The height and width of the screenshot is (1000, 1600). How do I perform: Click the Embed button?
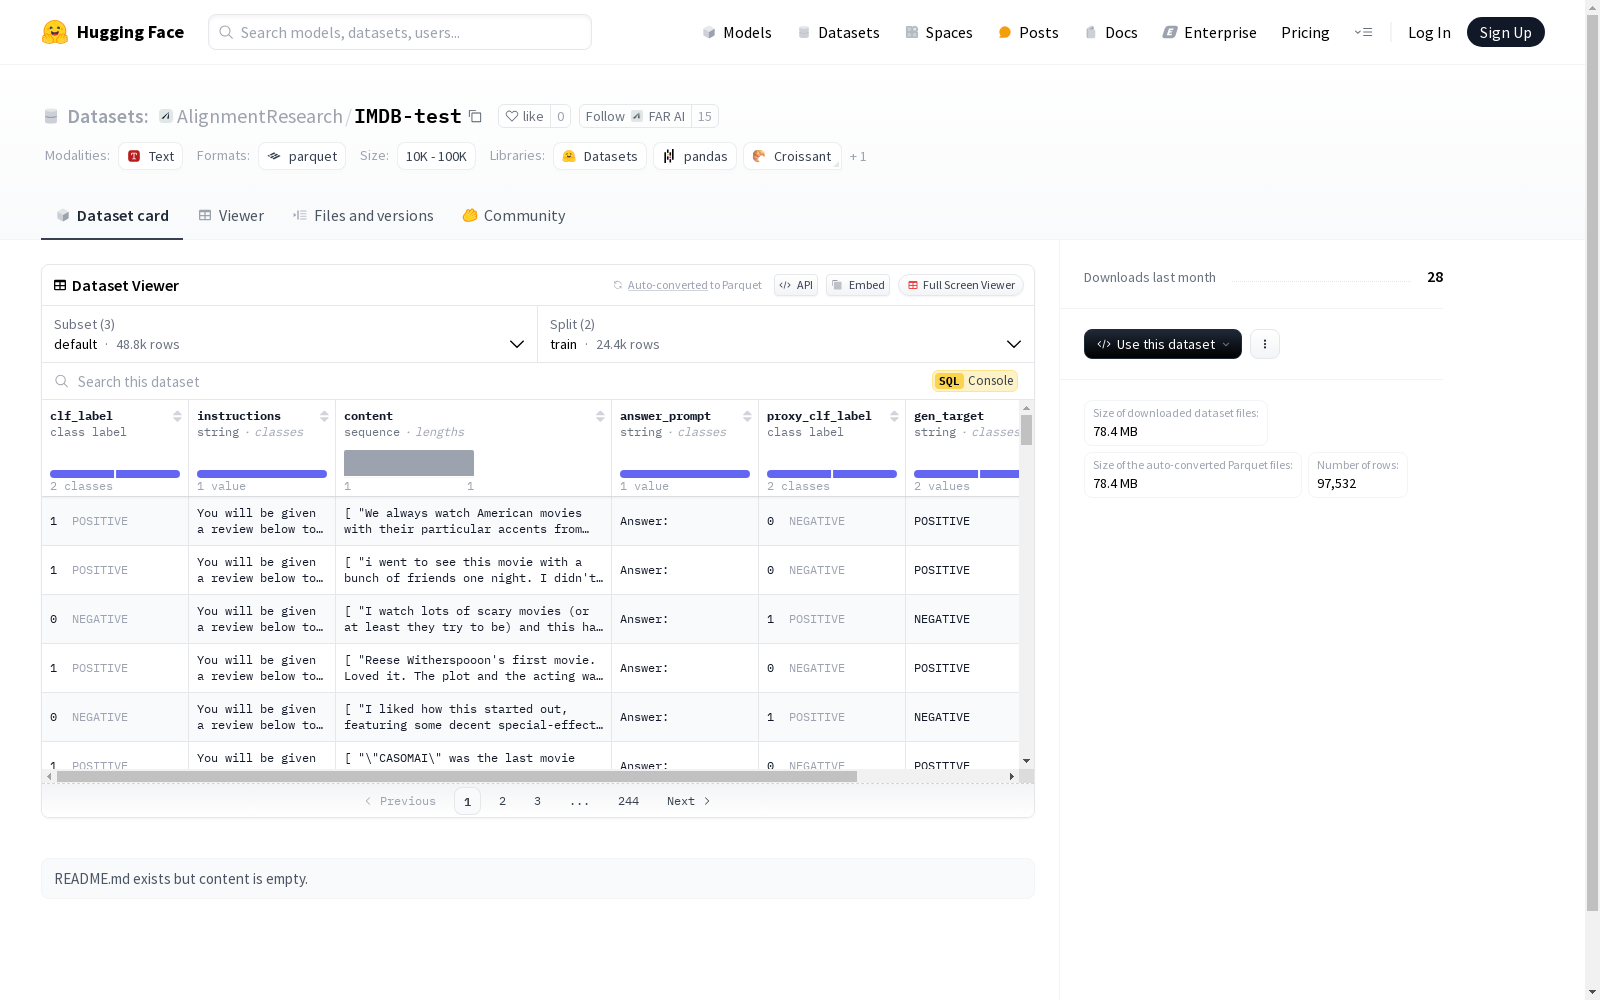click(x=858, y=285)
